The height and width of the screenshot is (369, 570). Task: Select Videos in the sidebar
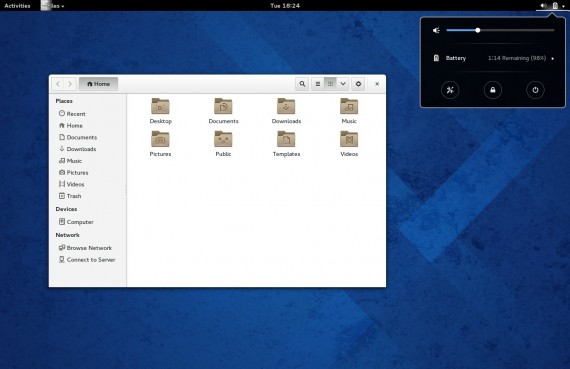tap(88, 184)
